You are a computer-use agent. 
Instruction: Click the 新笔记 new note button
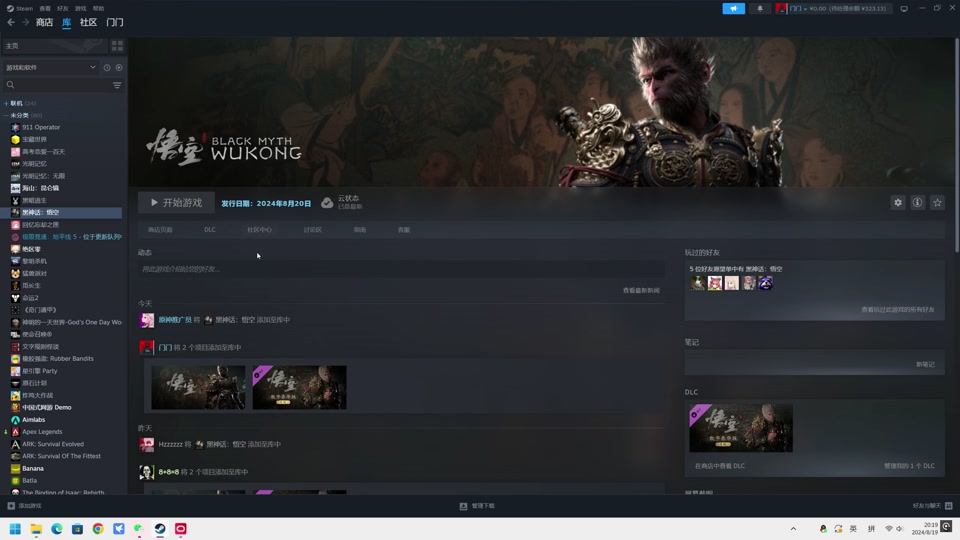[925, 364]
